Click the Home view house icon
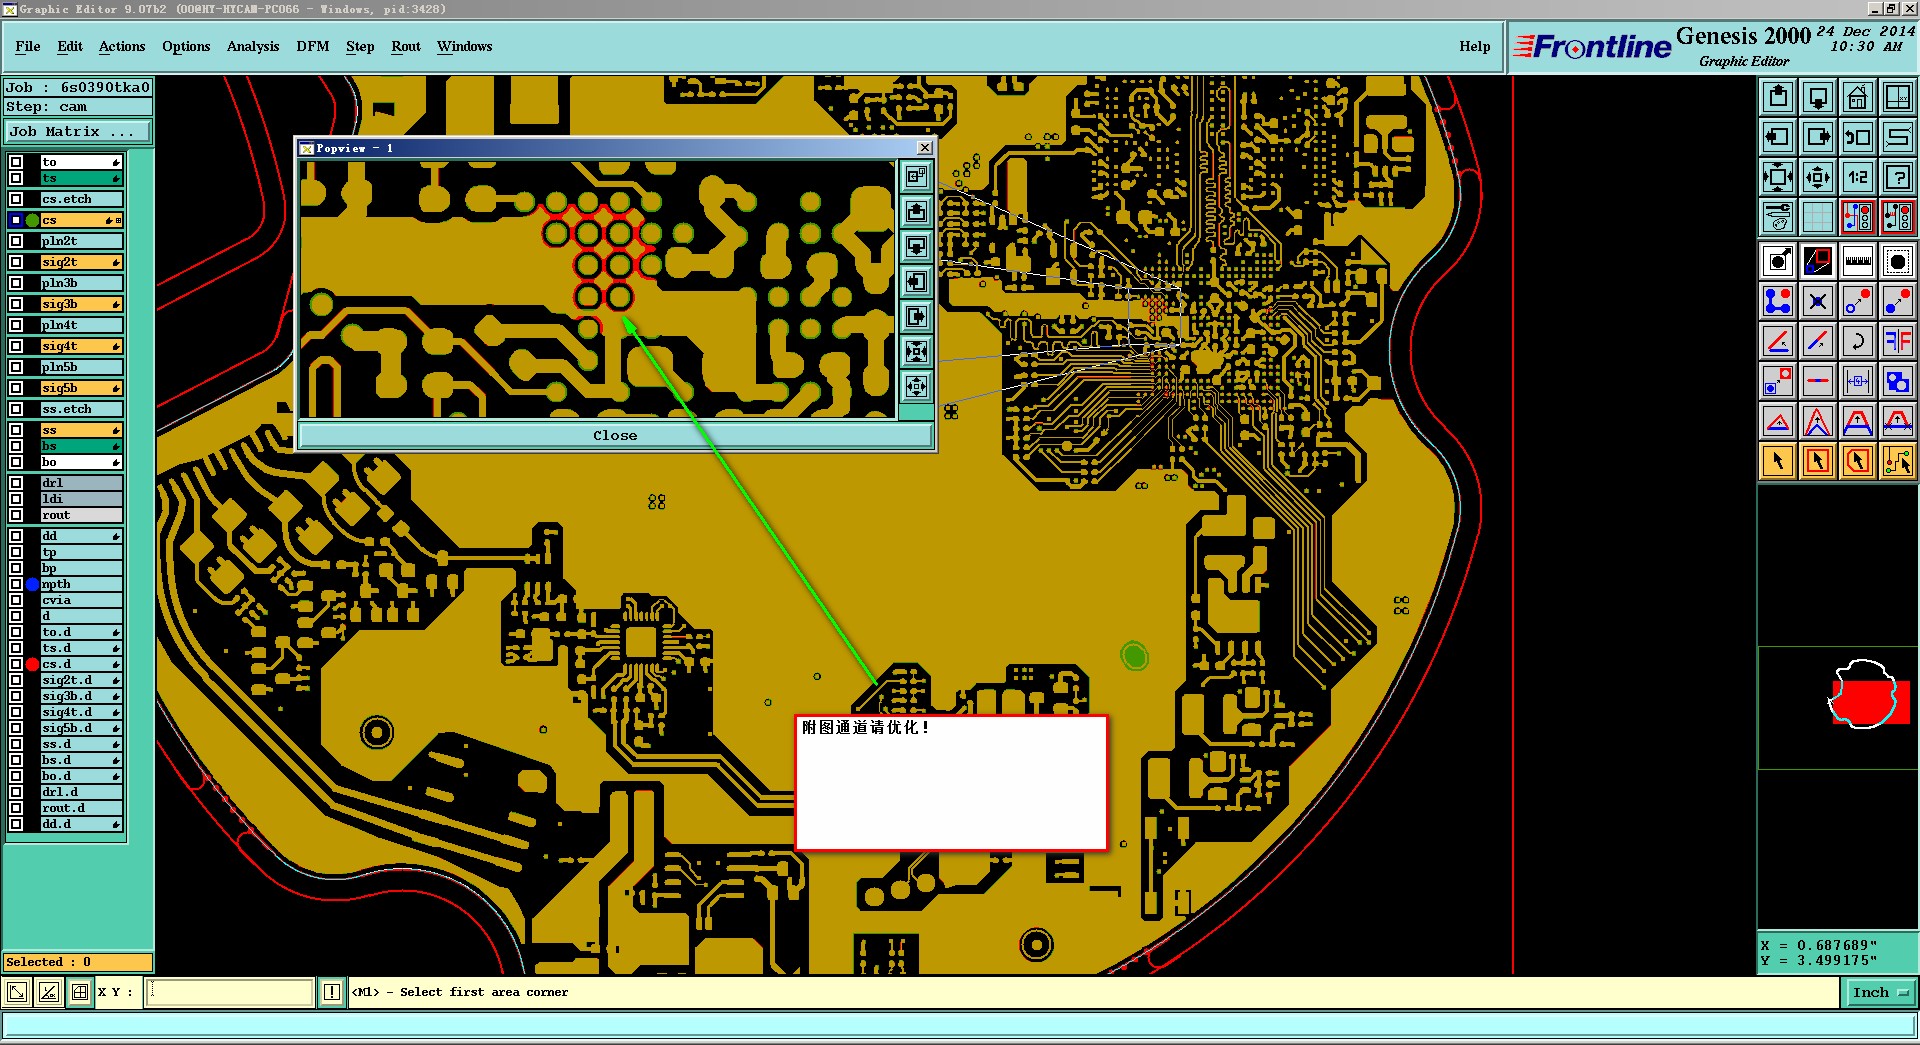Screen dimensions: 1920x1045 (1858, 97)
